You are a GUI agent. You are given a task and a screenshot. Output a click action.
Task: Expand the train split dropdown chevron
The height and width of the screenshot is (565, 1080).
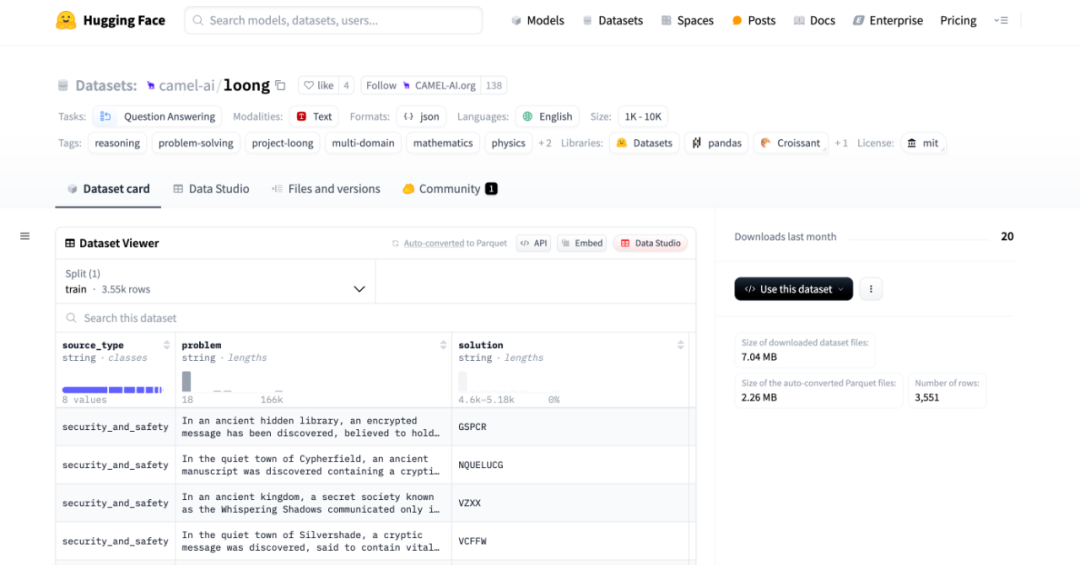pyautogui.click(x=359, y=289)
